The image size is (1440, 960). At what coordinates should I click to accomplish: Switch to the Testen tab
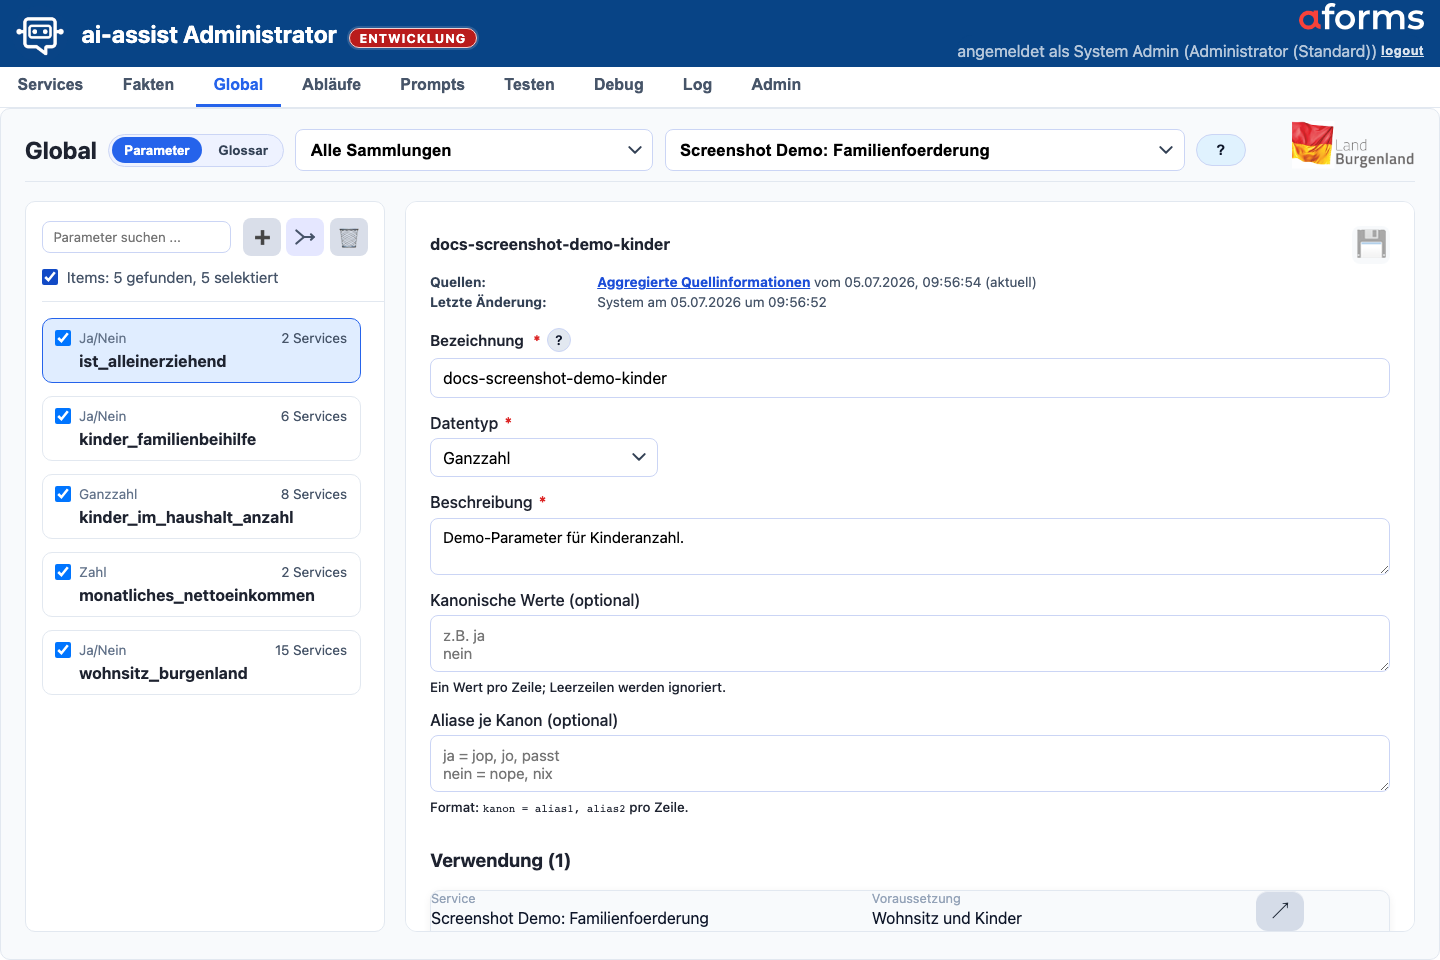(529, 85)
